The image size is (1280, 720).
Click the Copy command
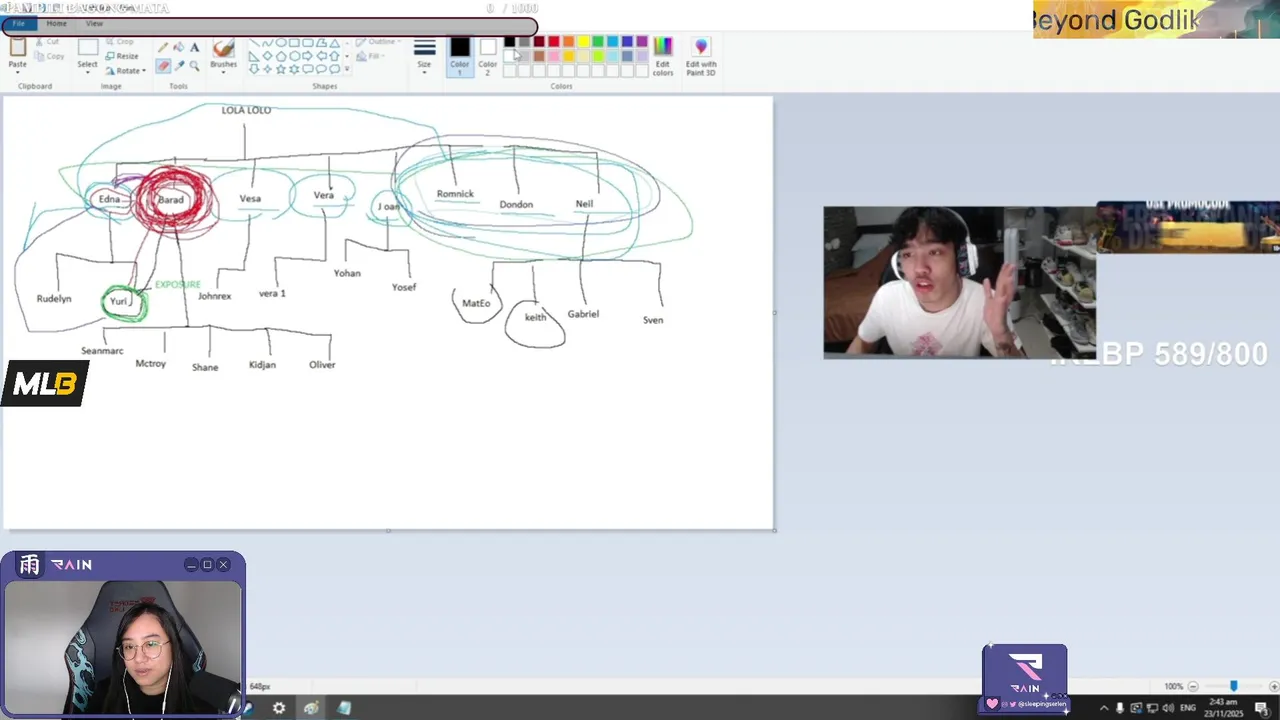pos(49,56)
